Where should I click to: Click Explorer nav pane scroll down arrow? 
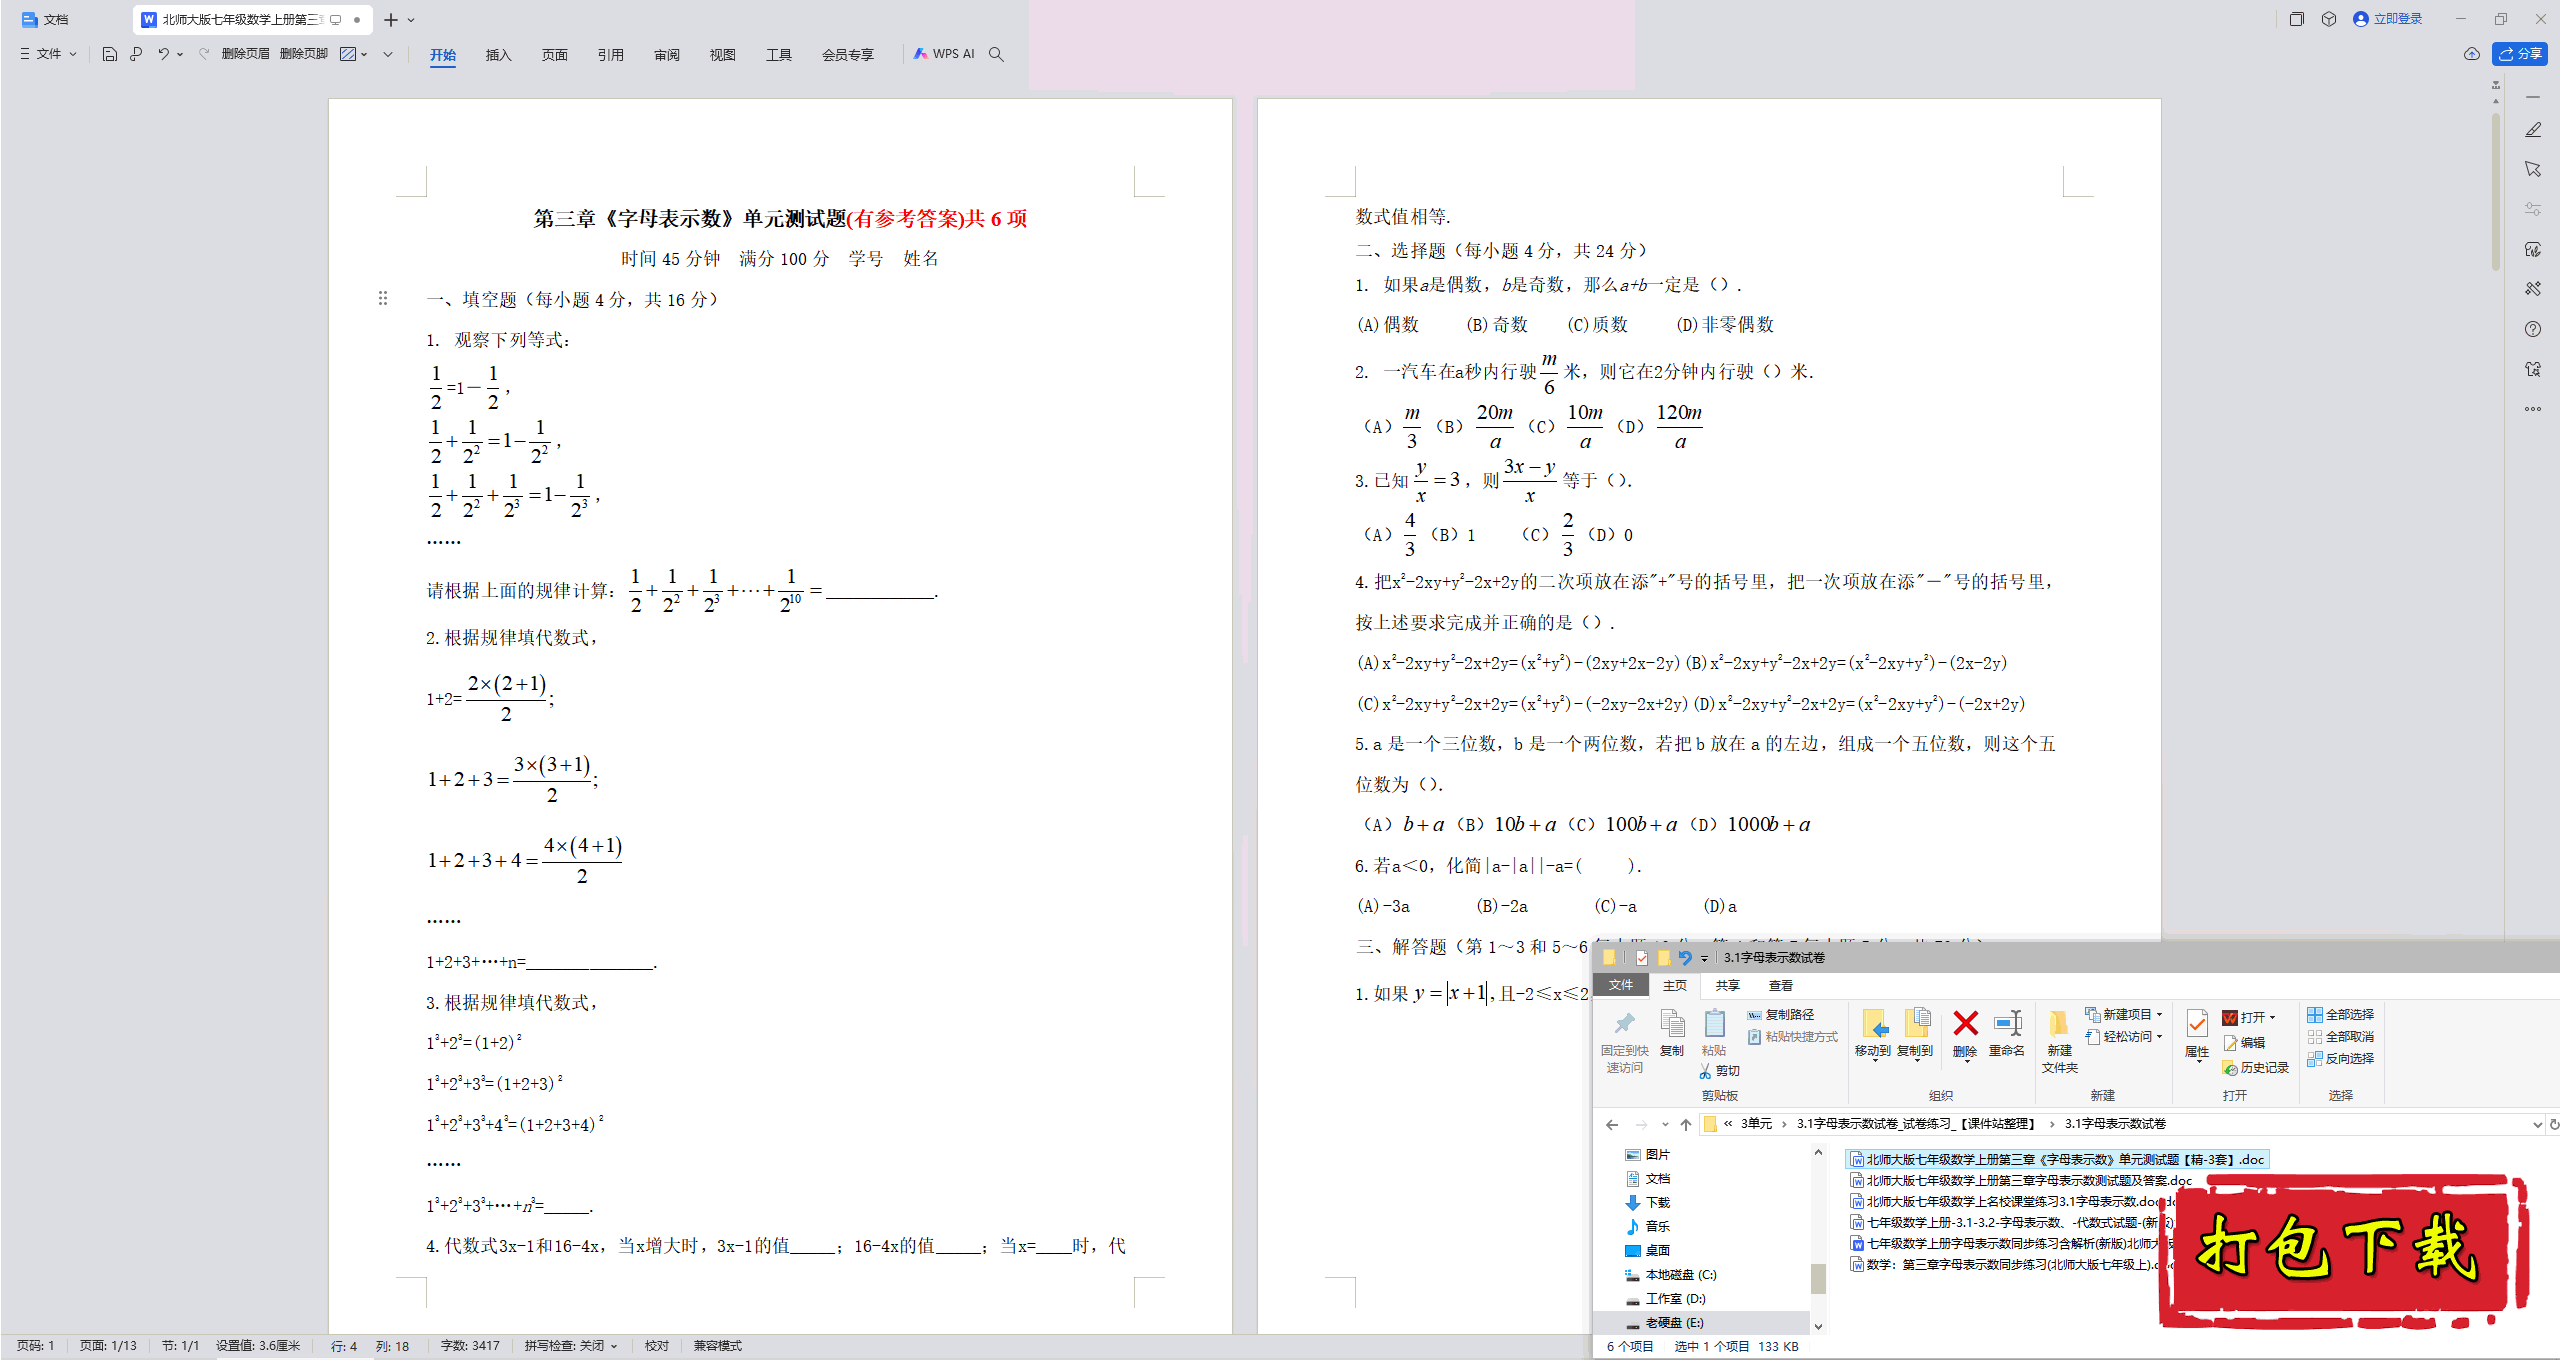pos(1818,1327)
